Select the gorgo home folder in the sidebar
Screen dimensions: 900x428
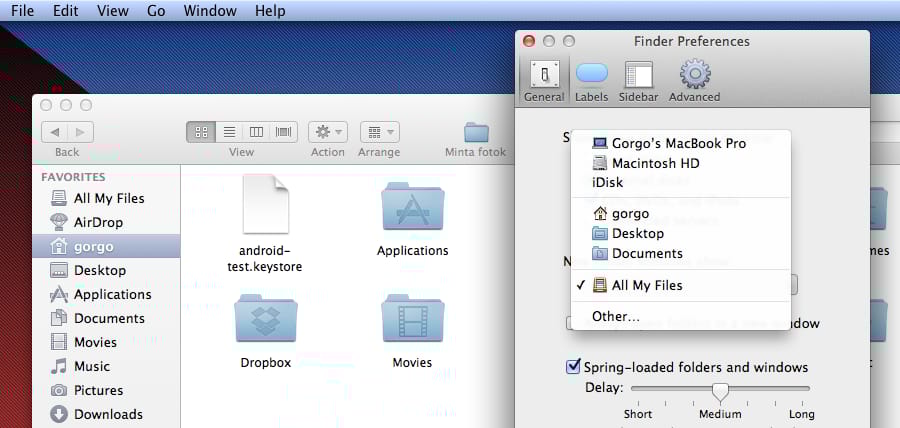point(106,246)
